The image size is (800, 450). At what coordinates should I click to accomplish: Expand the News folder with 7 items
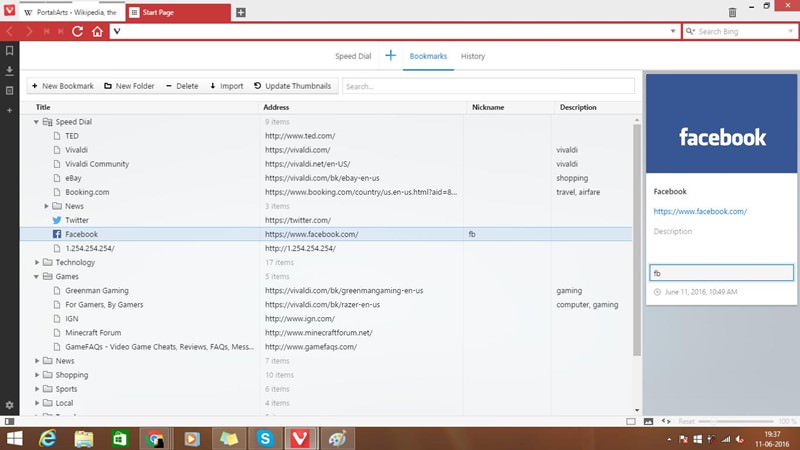37,361
